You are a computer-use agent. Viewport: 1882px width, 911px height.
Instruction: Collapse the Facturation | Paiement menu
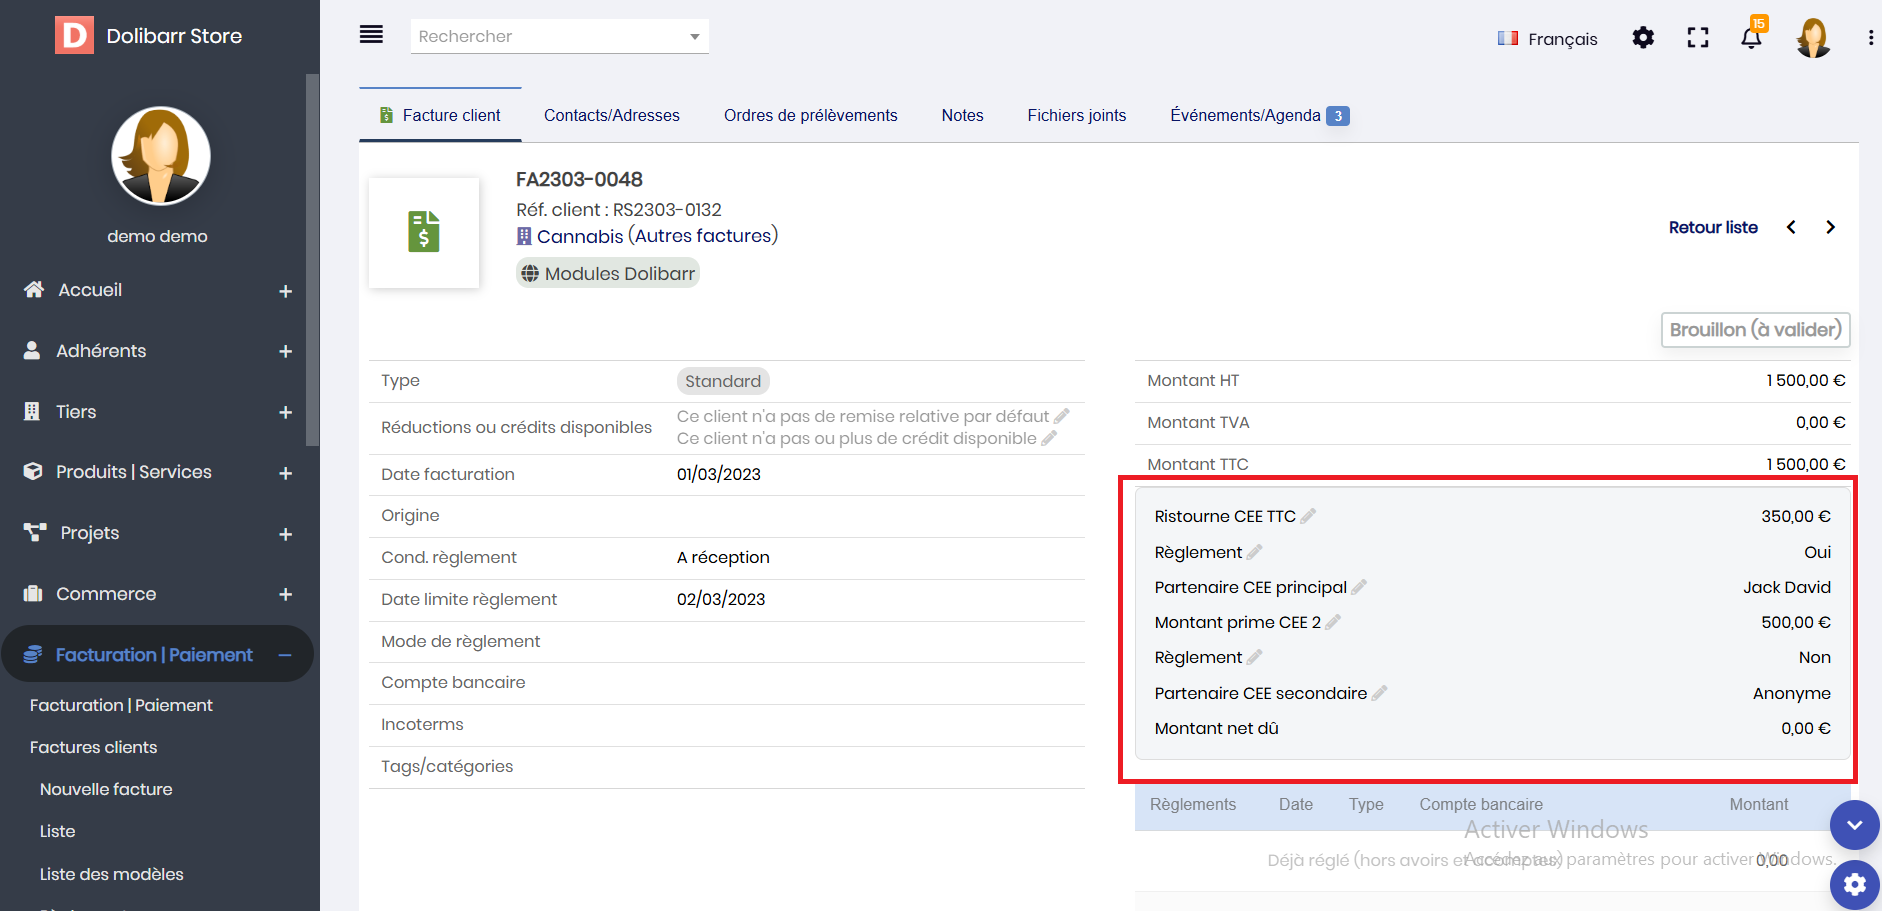pyautogui.click(x=285, y=655)
